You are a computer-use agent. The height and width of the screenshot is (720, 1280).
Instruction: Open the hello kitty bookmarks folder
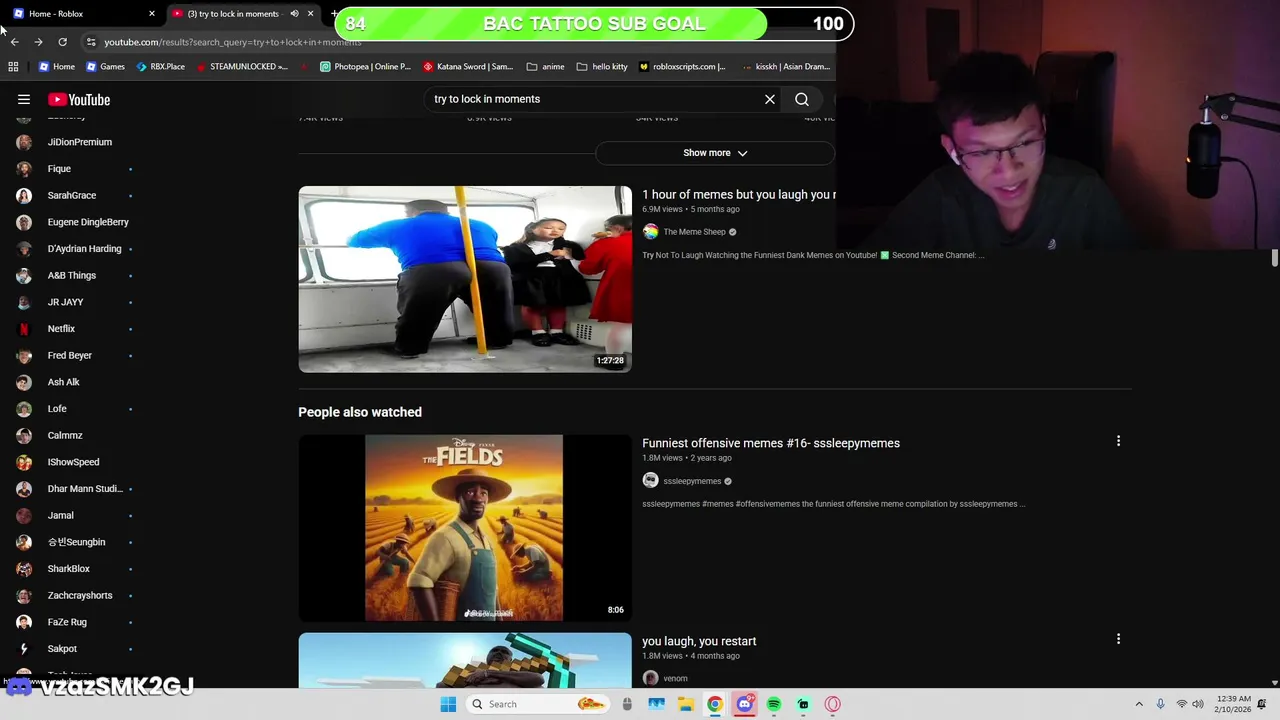point(601,67)
